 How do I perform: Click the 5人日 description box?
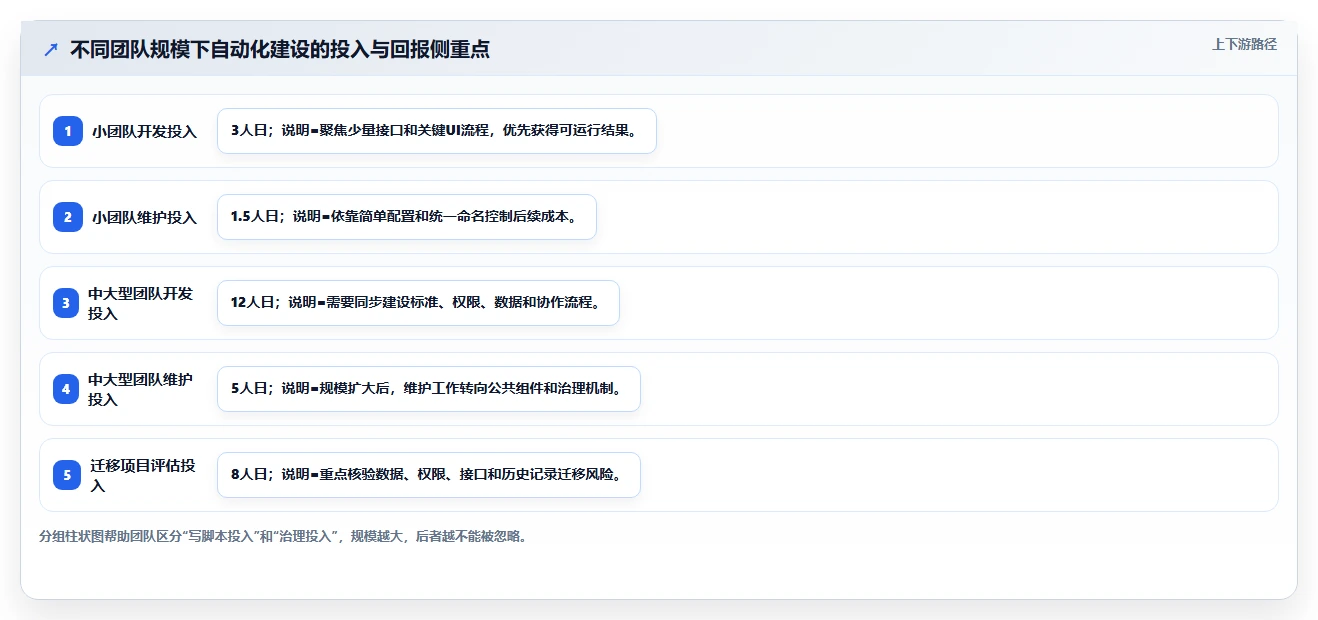tap(429, 389)
